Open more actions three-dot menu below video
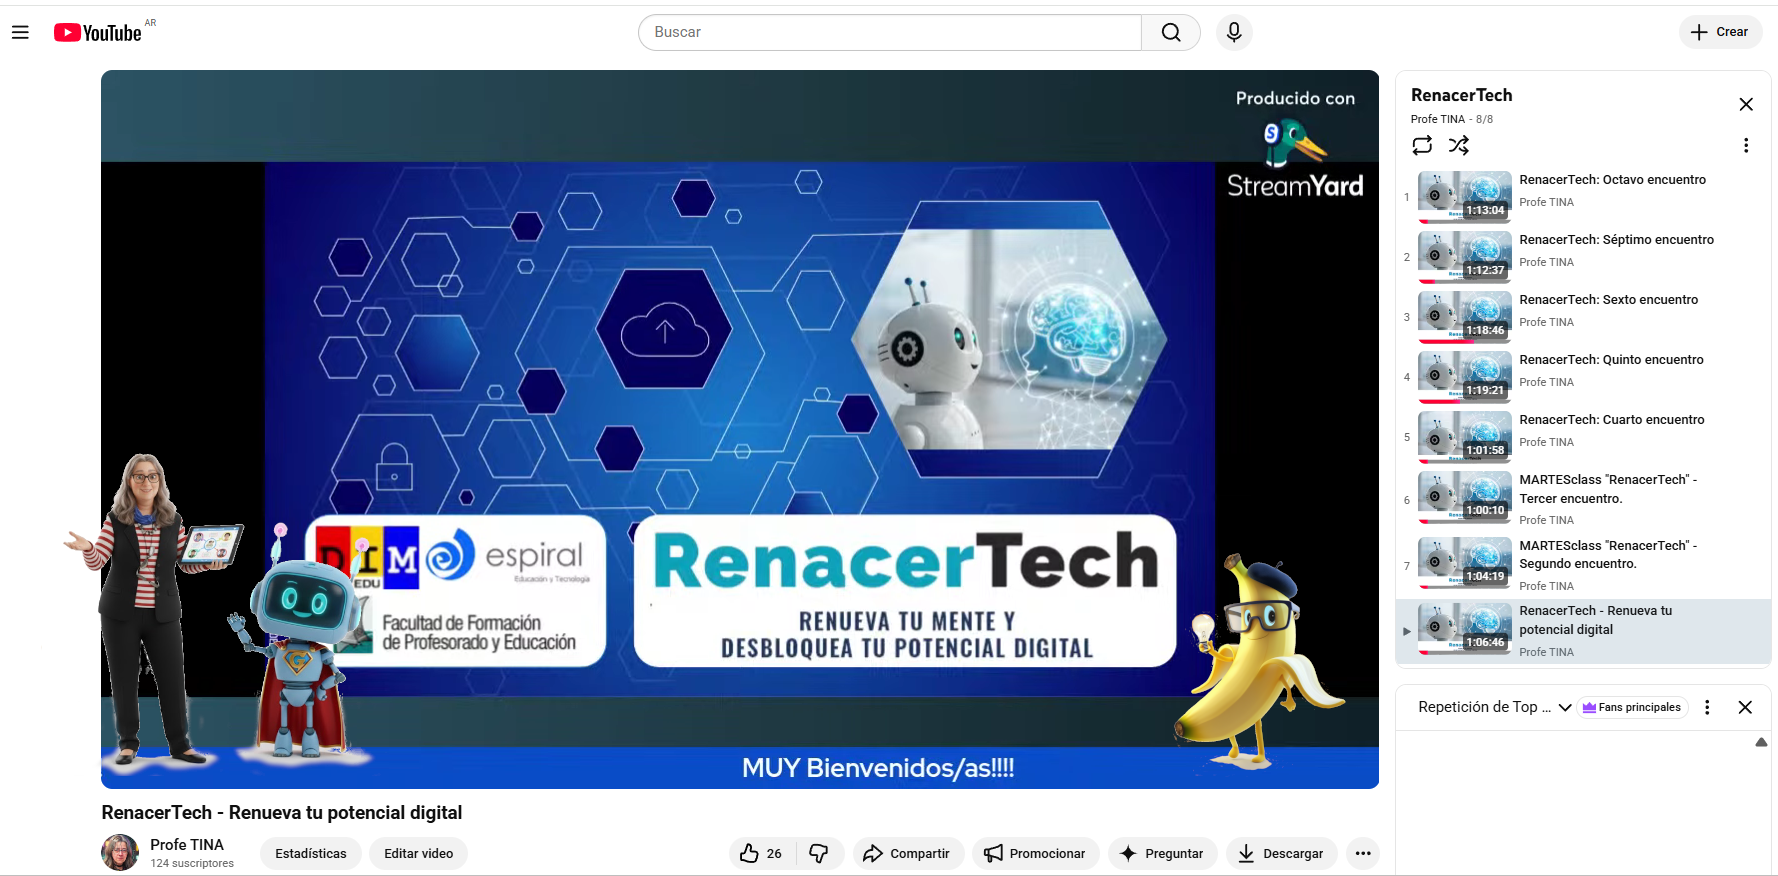Viewport: 1778px width, 876px height. point(1362,853)
